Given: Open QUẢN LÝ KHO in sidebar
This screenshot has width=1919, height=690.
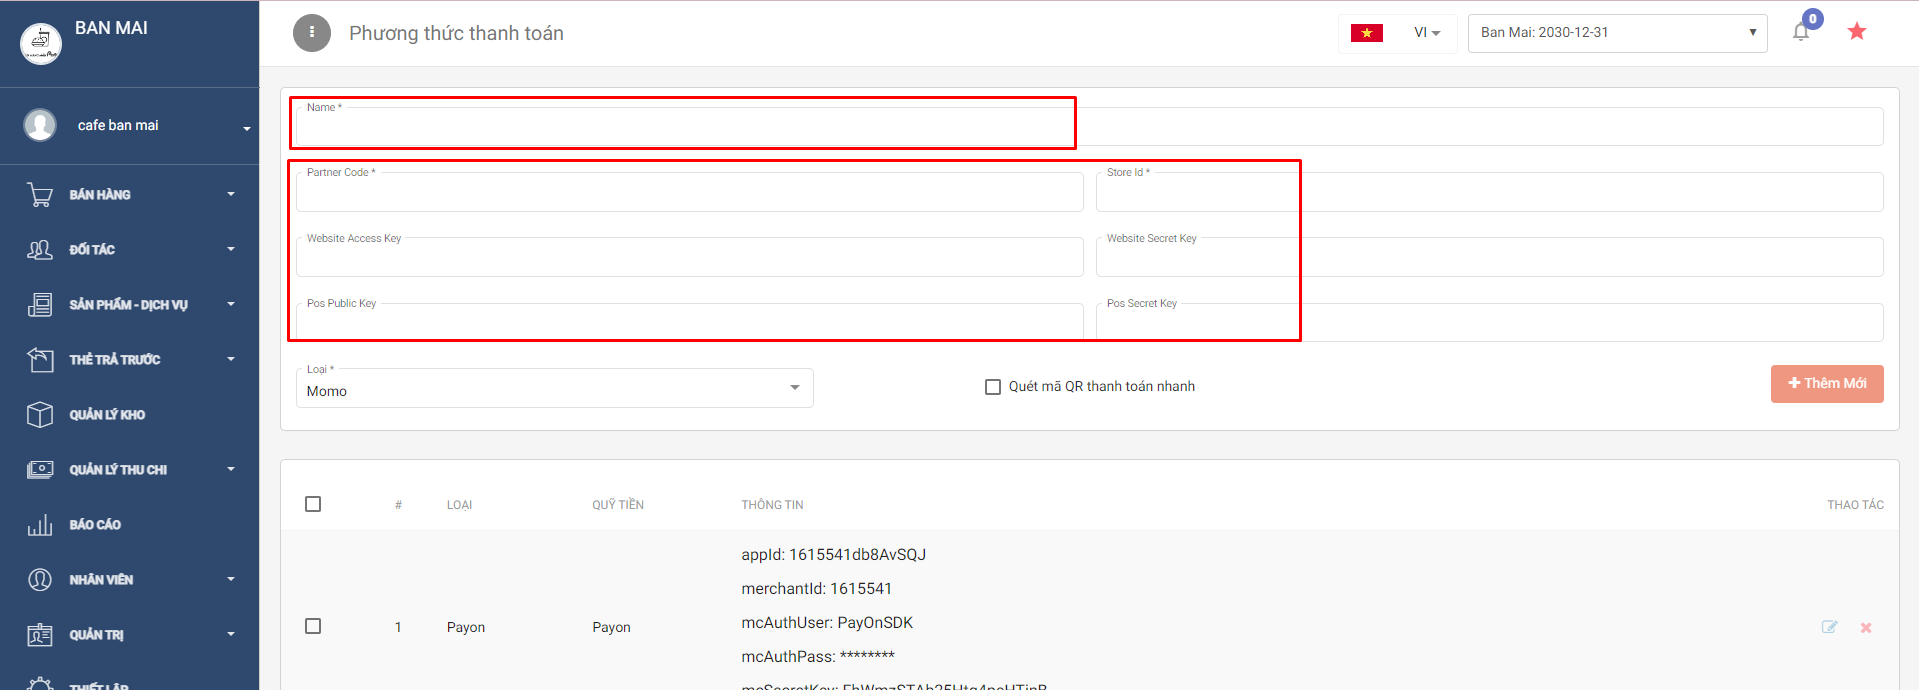Looking at the screenshot, I should [107, 415].
